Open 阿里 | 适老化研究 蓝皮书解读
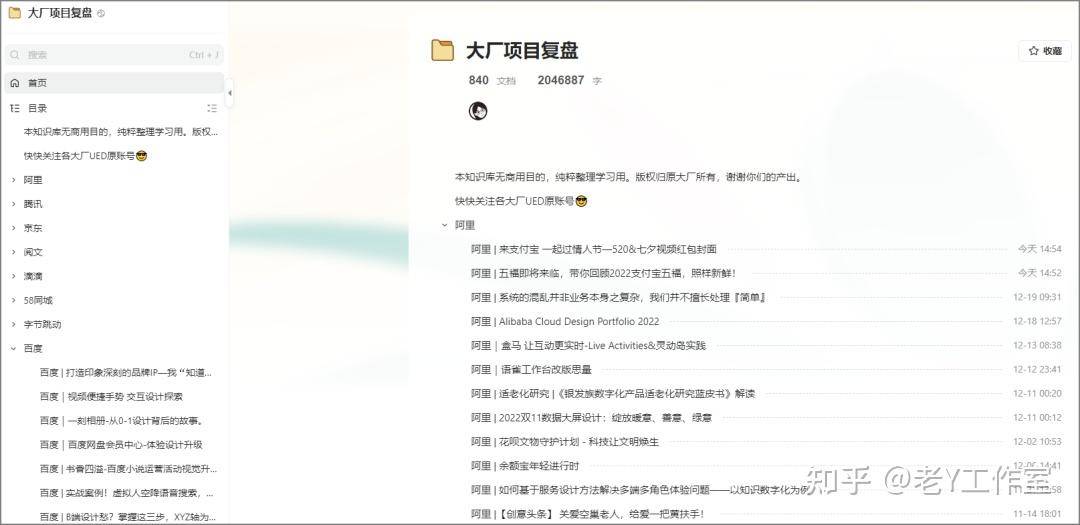 tap(613, 393)
